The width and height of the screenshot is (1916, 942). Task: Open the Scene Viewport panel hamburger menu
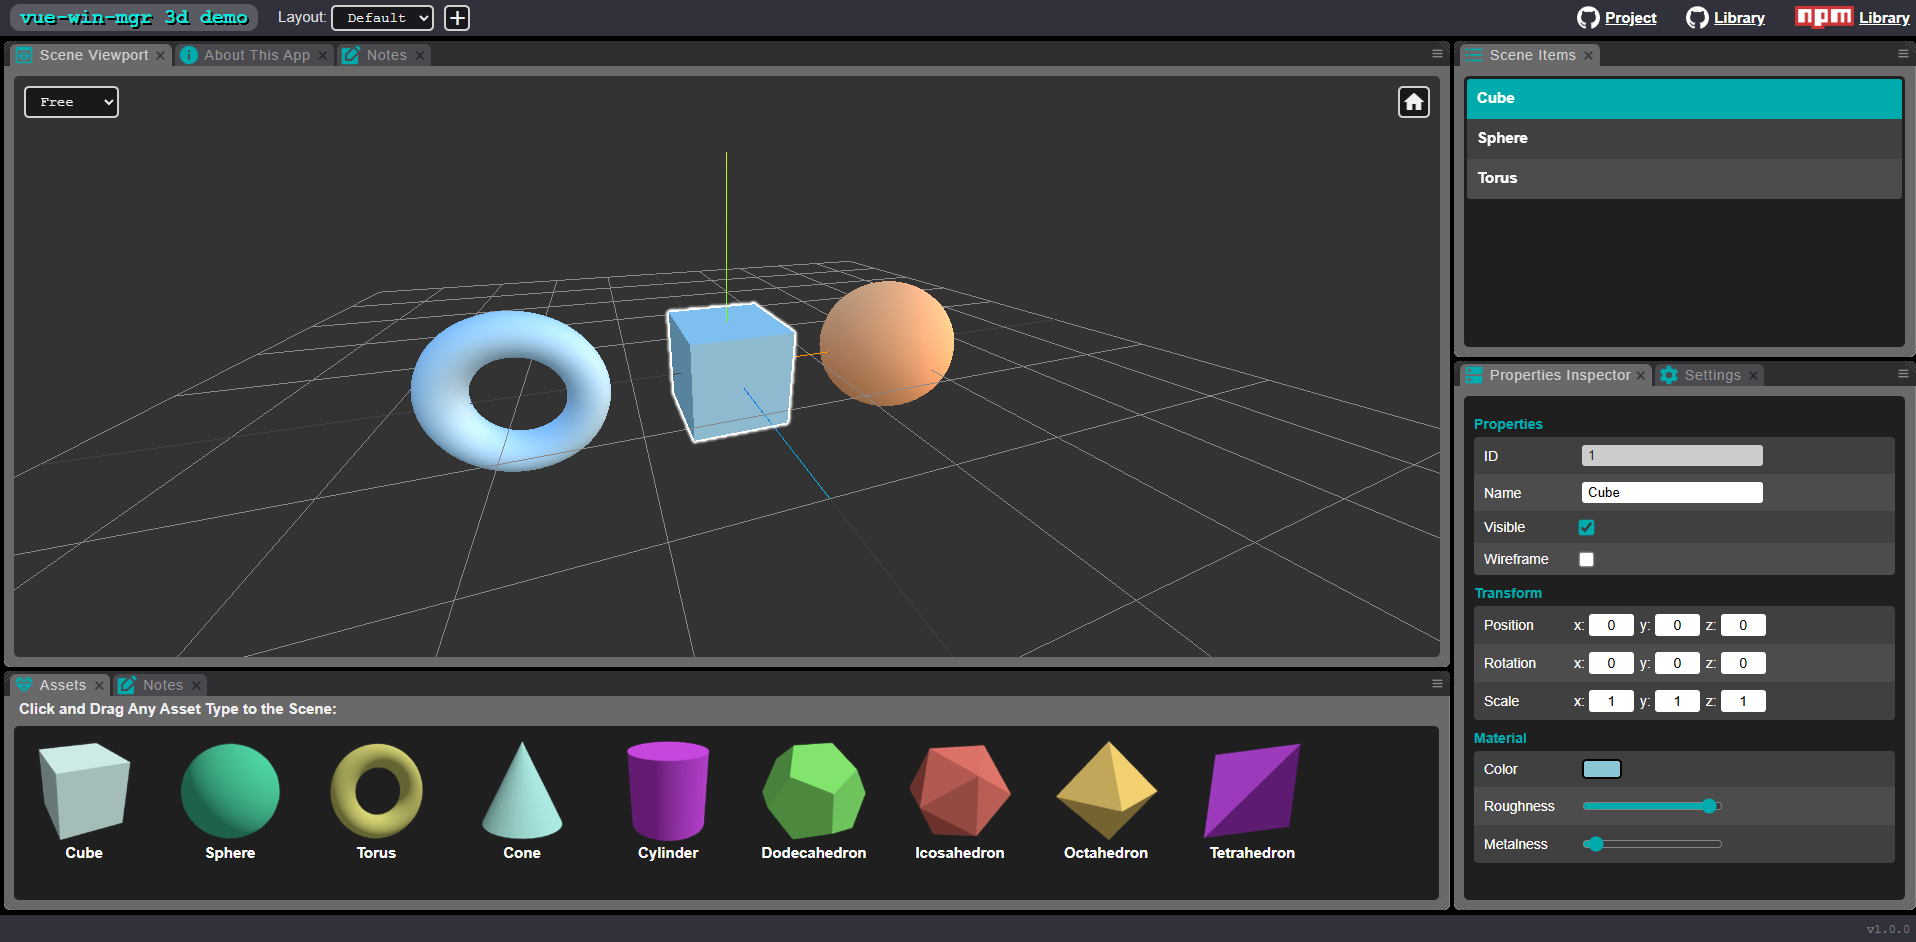1437,54
